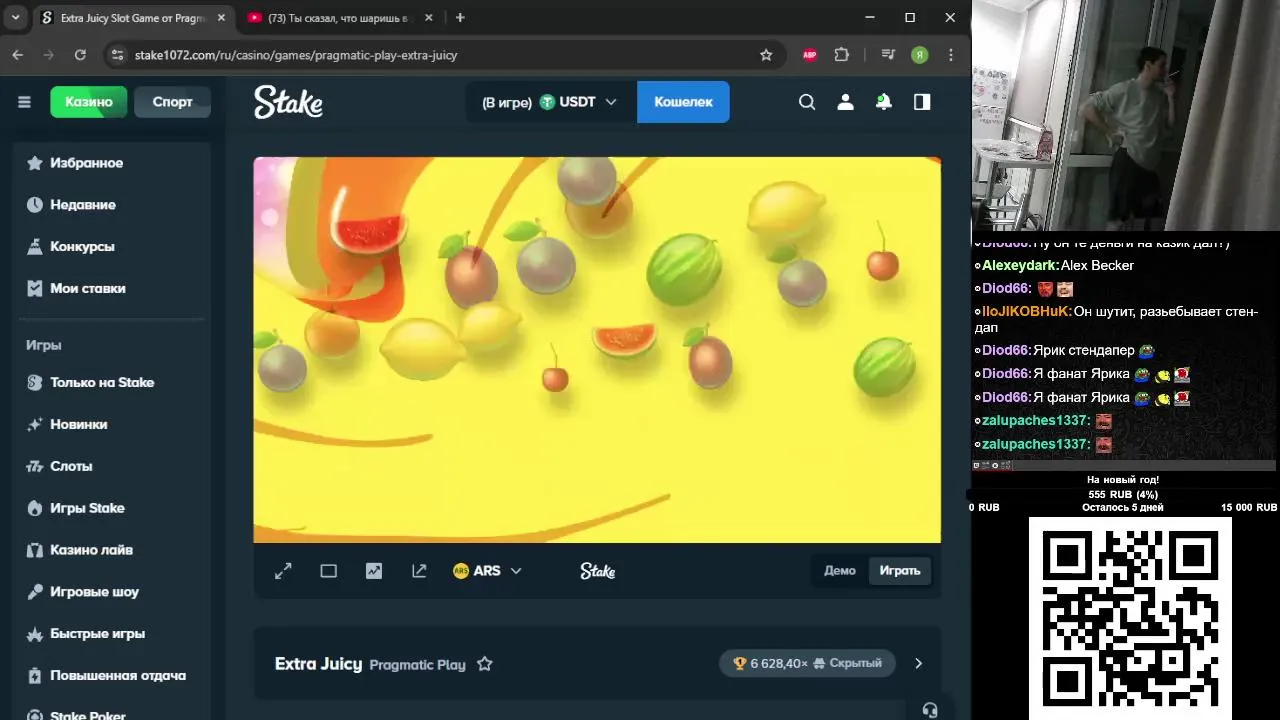1280x720 pixels.
Task: Open the live support headset icon
Action: (x=930, y=710)
